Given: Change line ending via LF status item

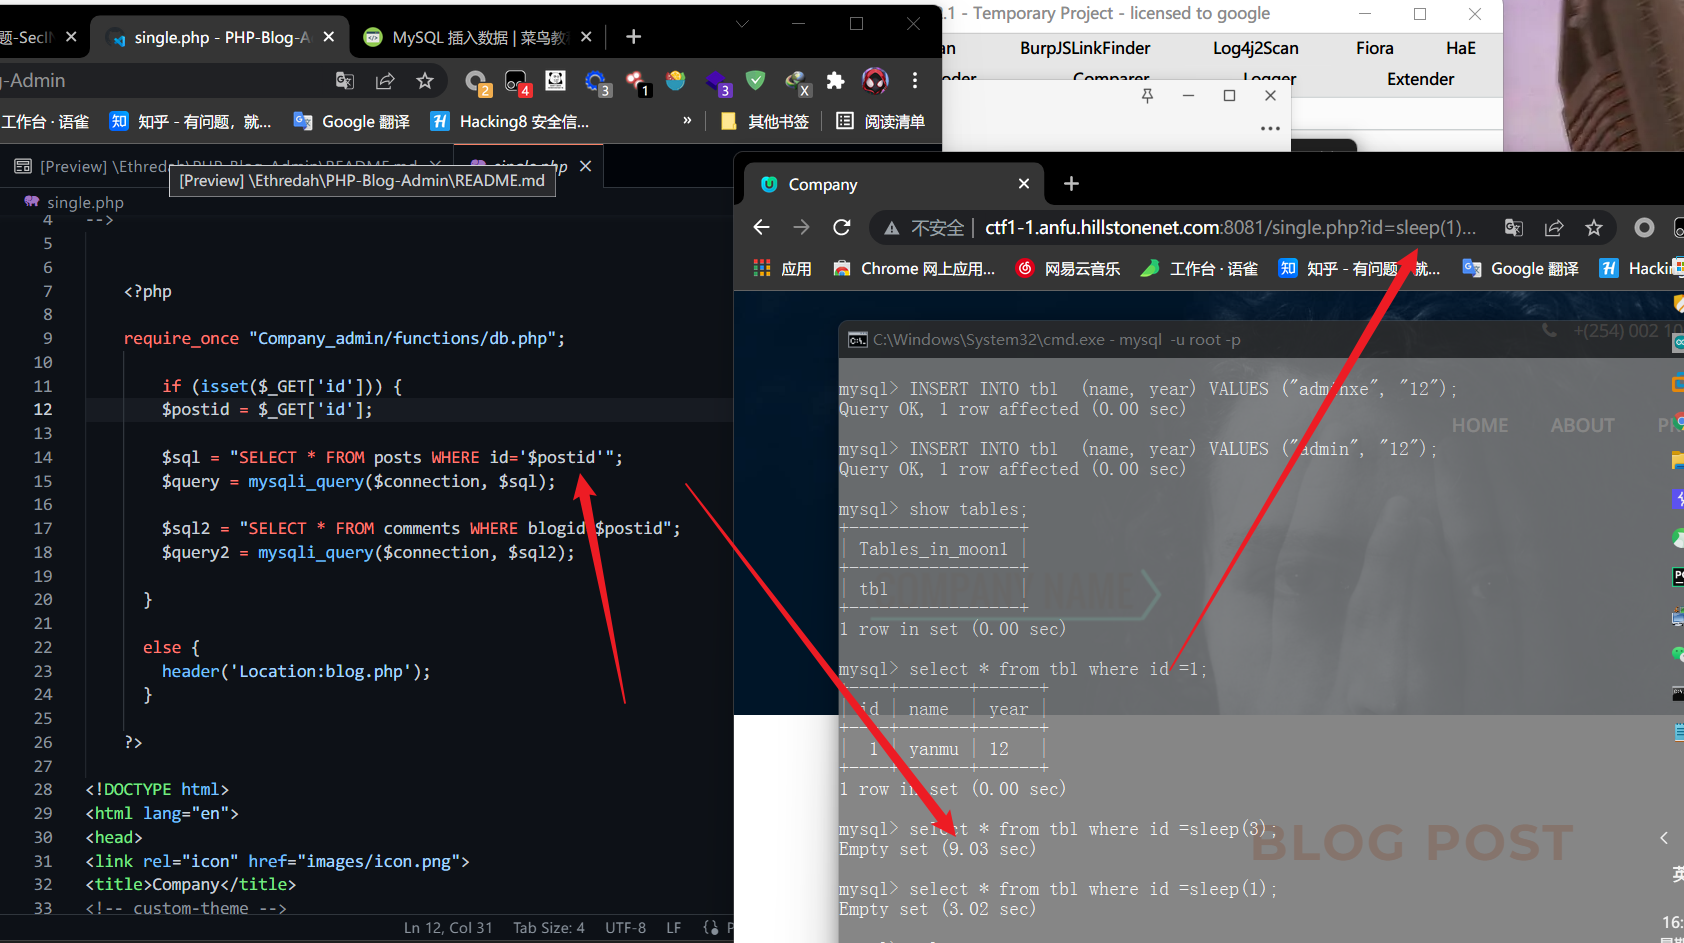Looking at the screenshot, I should (674, 928).
